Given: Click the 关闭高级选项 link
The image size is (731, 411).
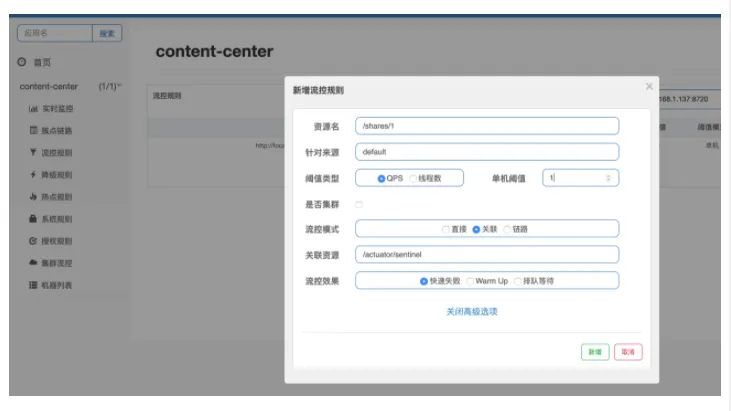Looking at the screenshot, I should tap(472, 311).
